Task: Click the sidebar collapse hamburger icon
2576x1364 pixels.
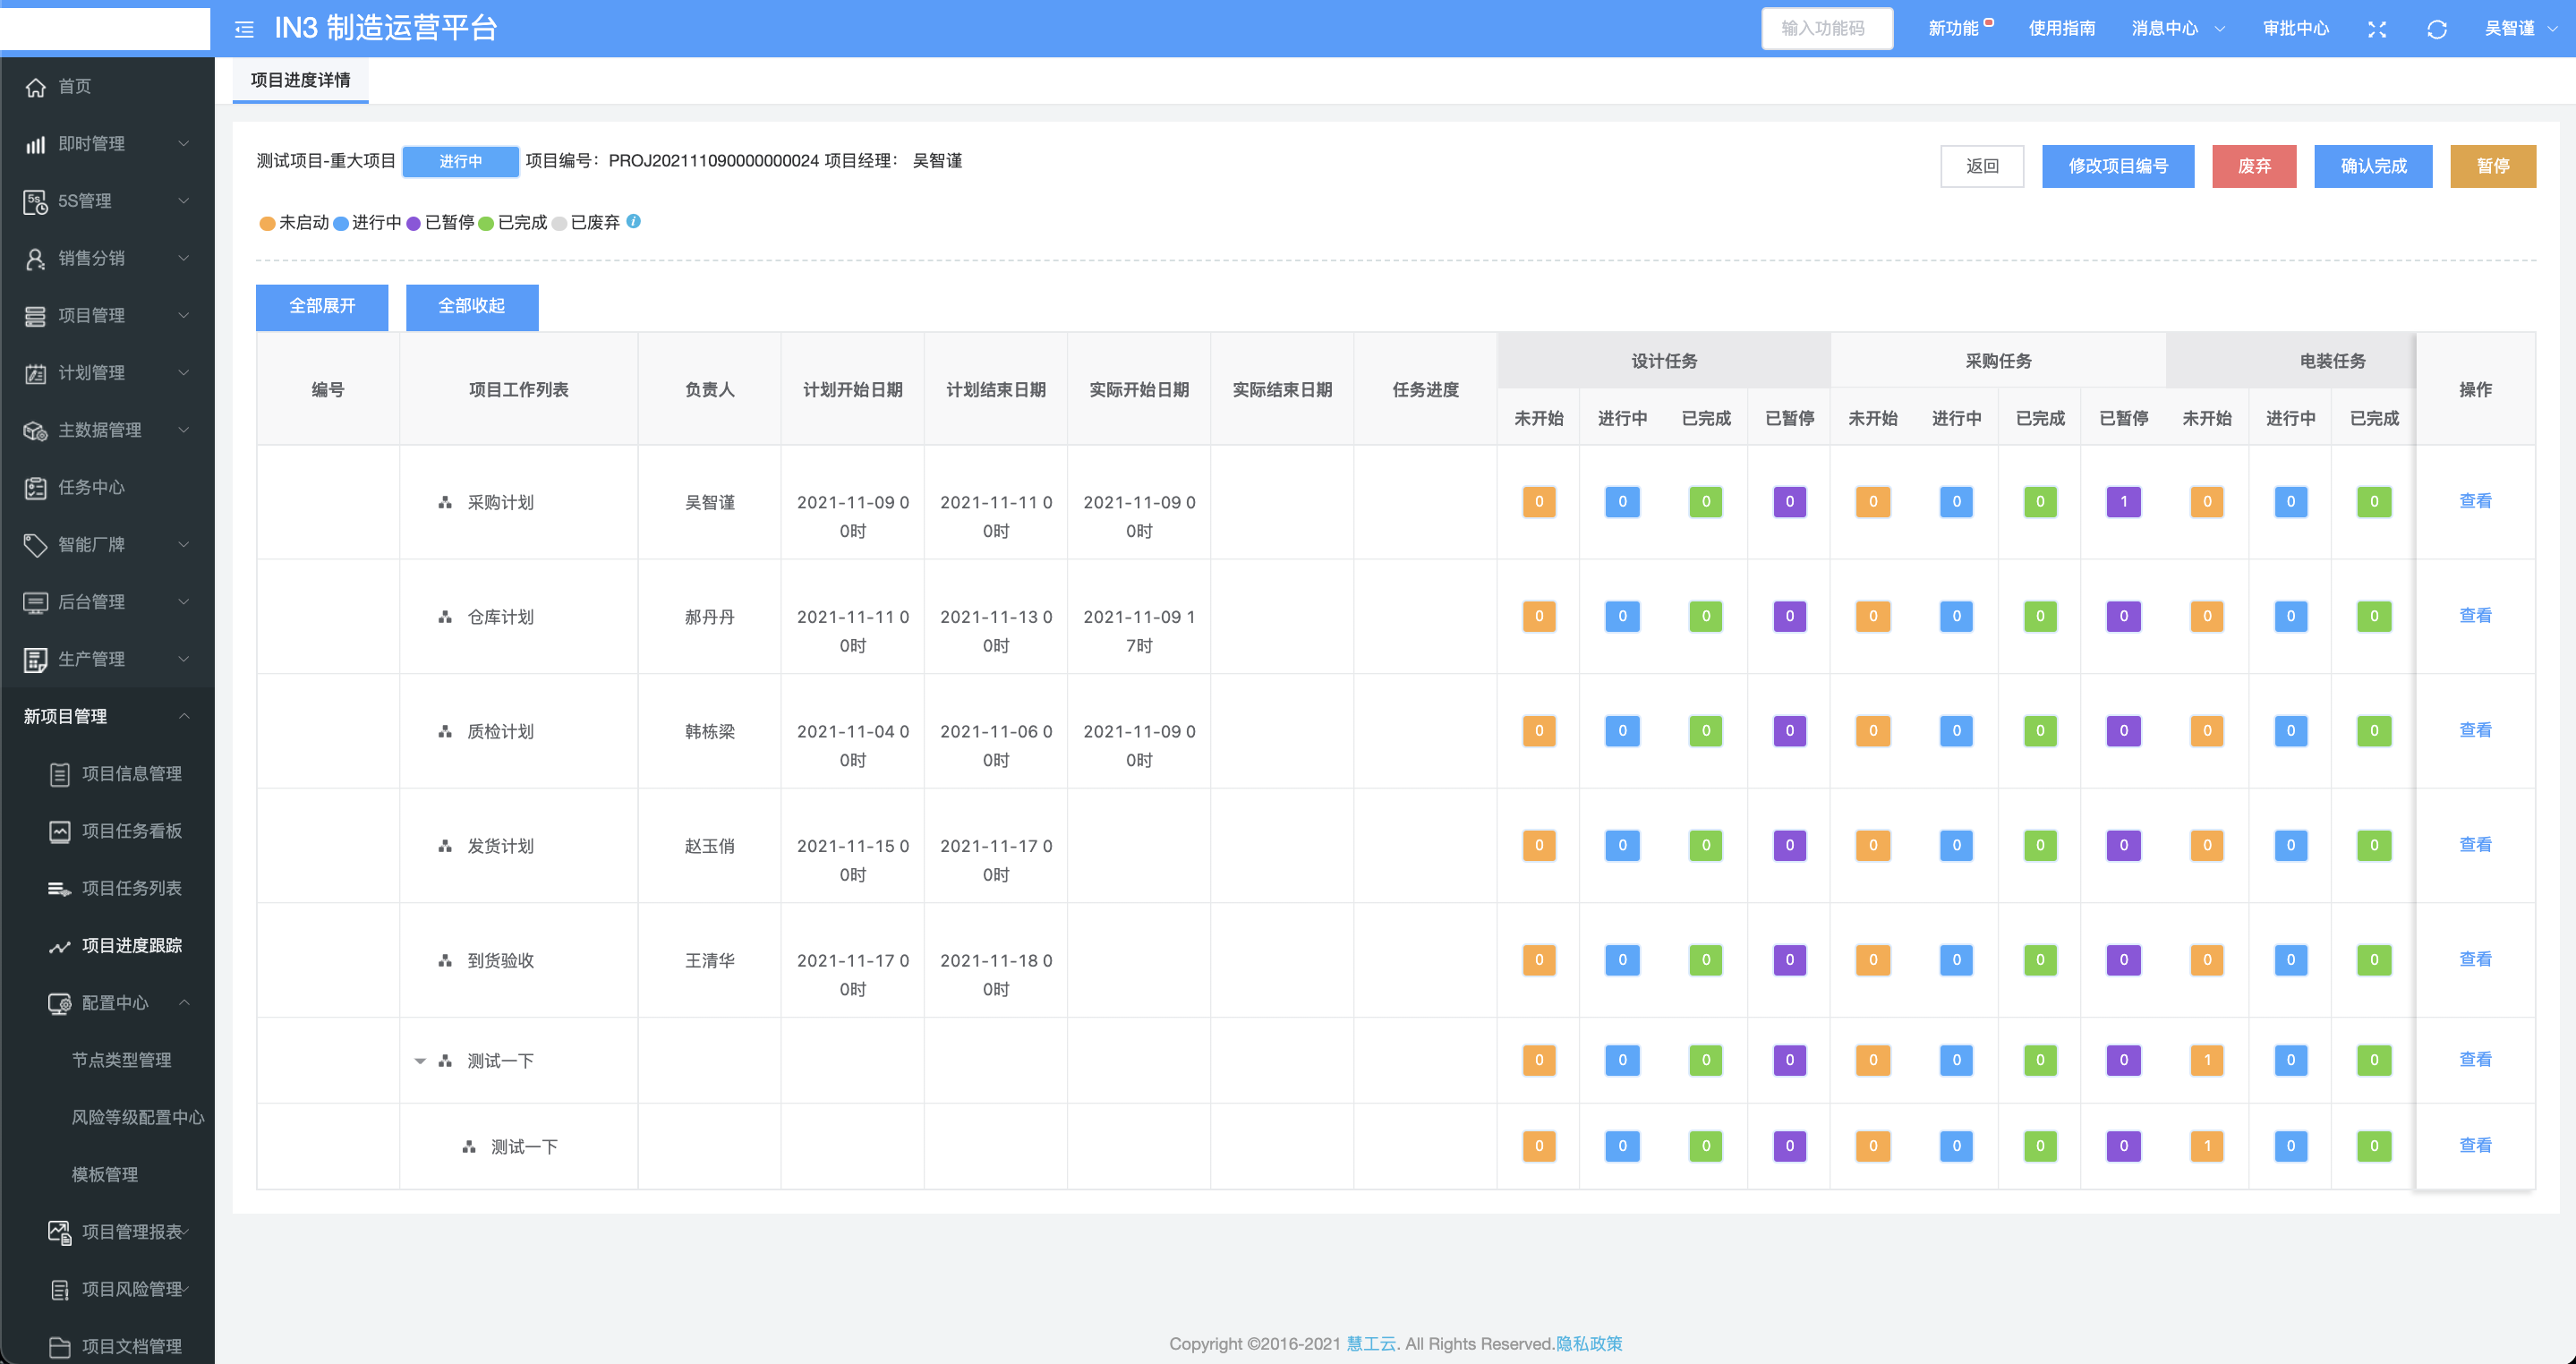Action: point(244,29)
